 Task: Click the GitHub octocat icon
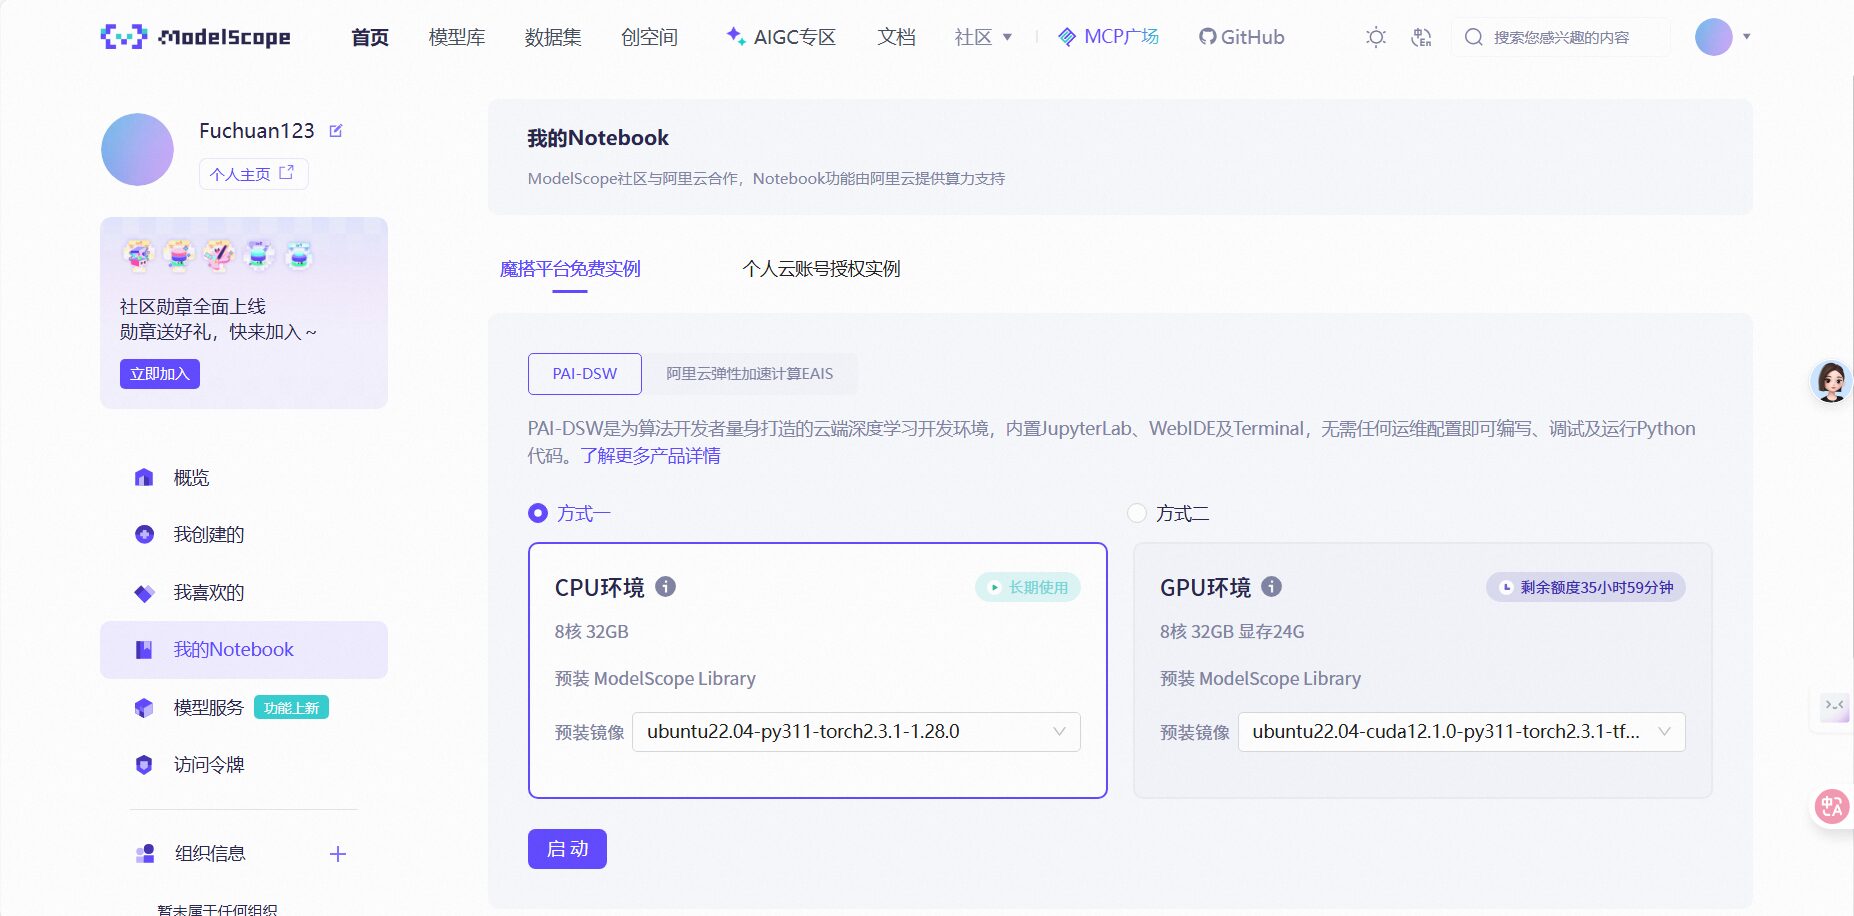point(1208,37)
